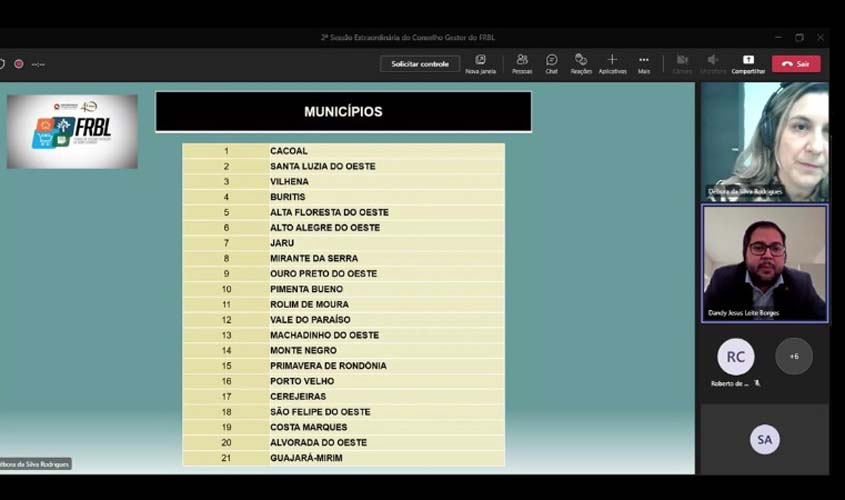
Task: Open the Reações reactions menu
Action: (x=581, y=64)
